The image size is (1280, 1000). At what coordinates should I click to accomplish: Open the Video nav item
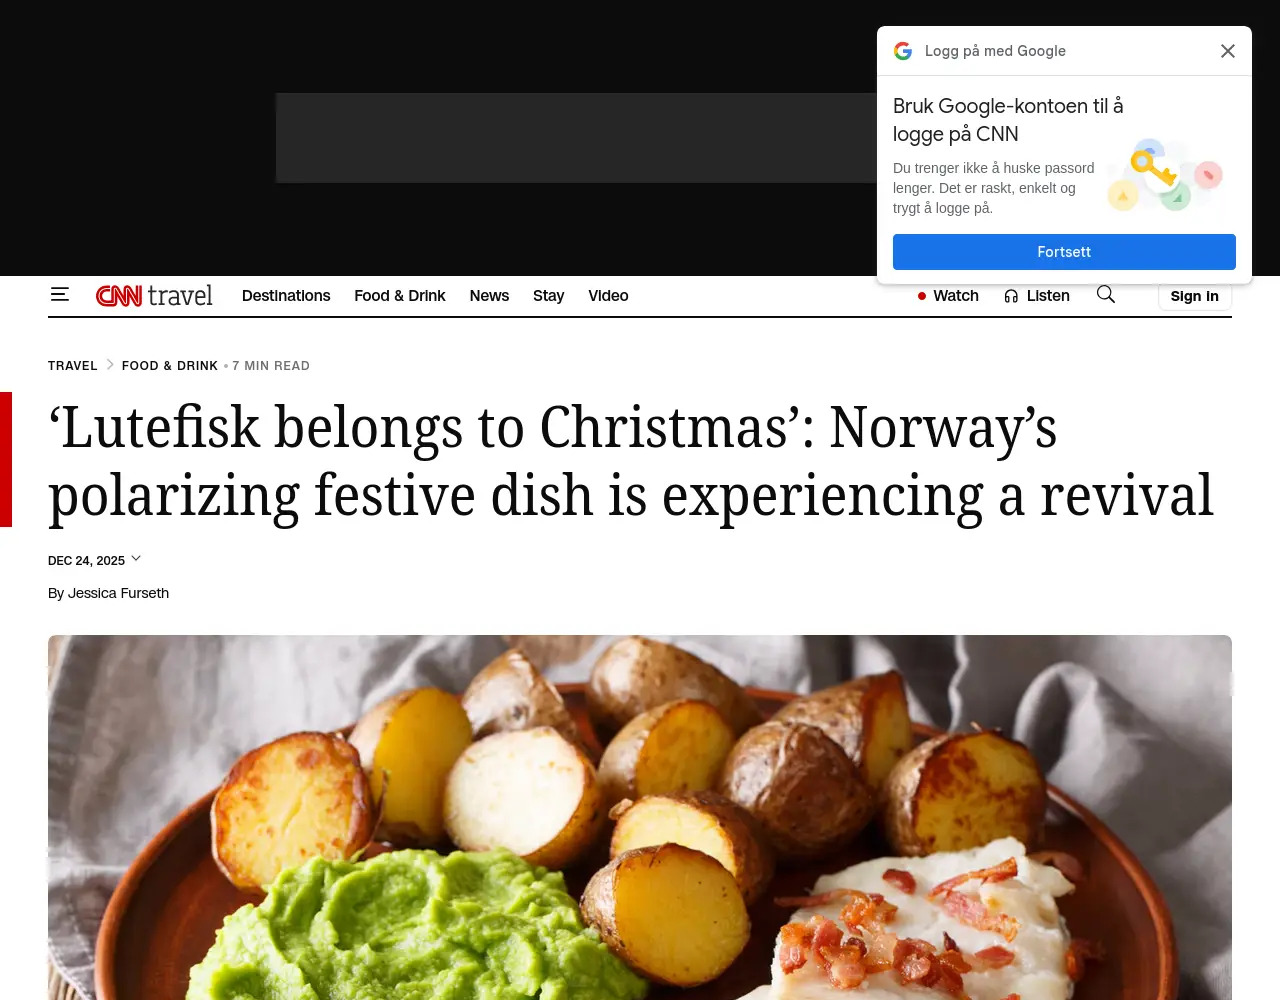tap(608, 296)
